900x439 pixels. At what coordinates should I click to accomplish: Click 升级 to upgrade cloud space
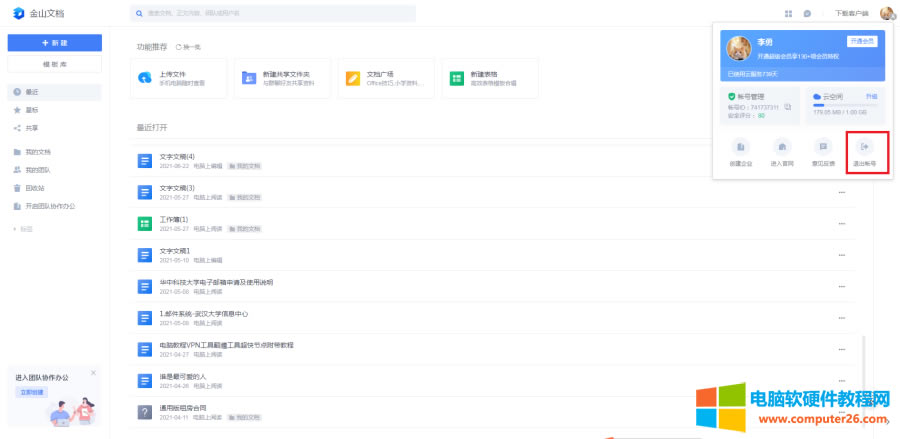click(x=872, y=97)
